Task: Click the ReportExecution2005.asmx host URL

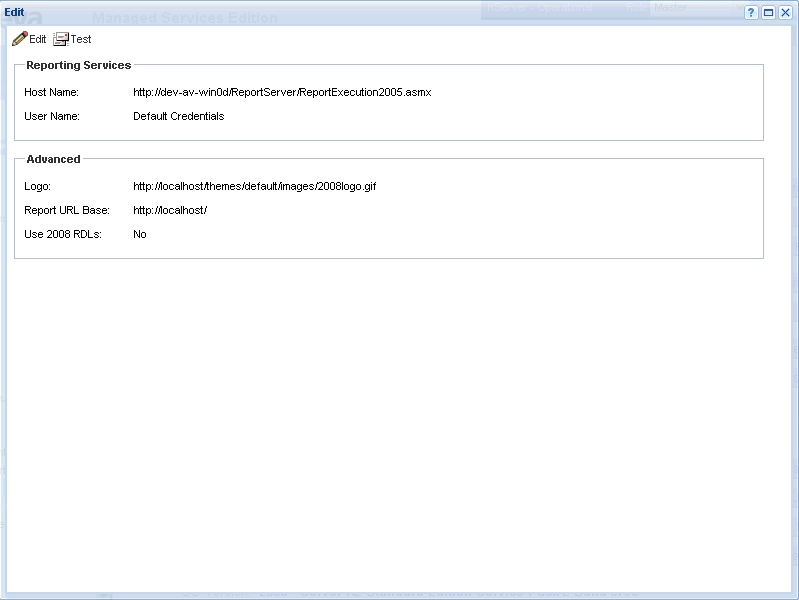Action: click(282, 92)
